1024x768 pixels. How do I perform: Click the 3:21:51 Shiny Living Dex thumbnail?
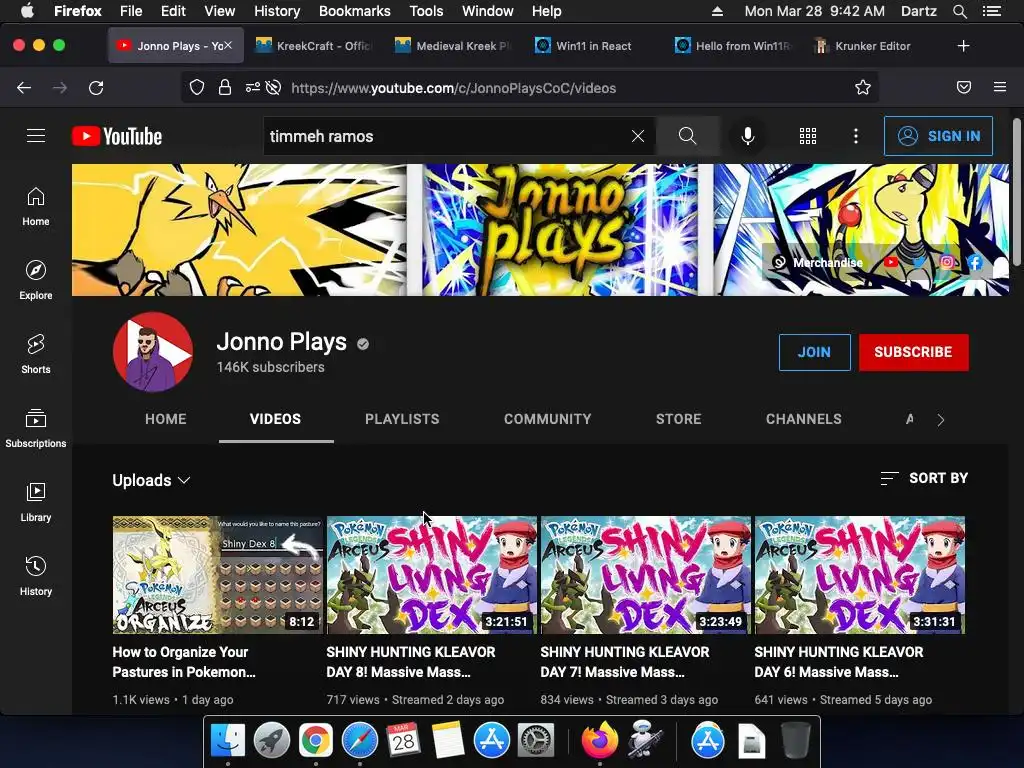(x=431, y=575)
